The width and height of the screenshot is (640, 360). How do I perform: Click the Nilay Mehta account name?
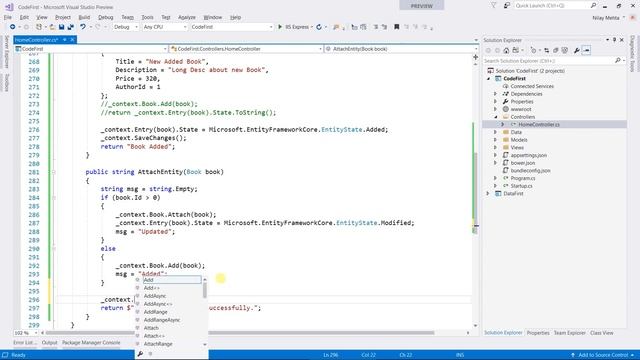tap(606, 18)
